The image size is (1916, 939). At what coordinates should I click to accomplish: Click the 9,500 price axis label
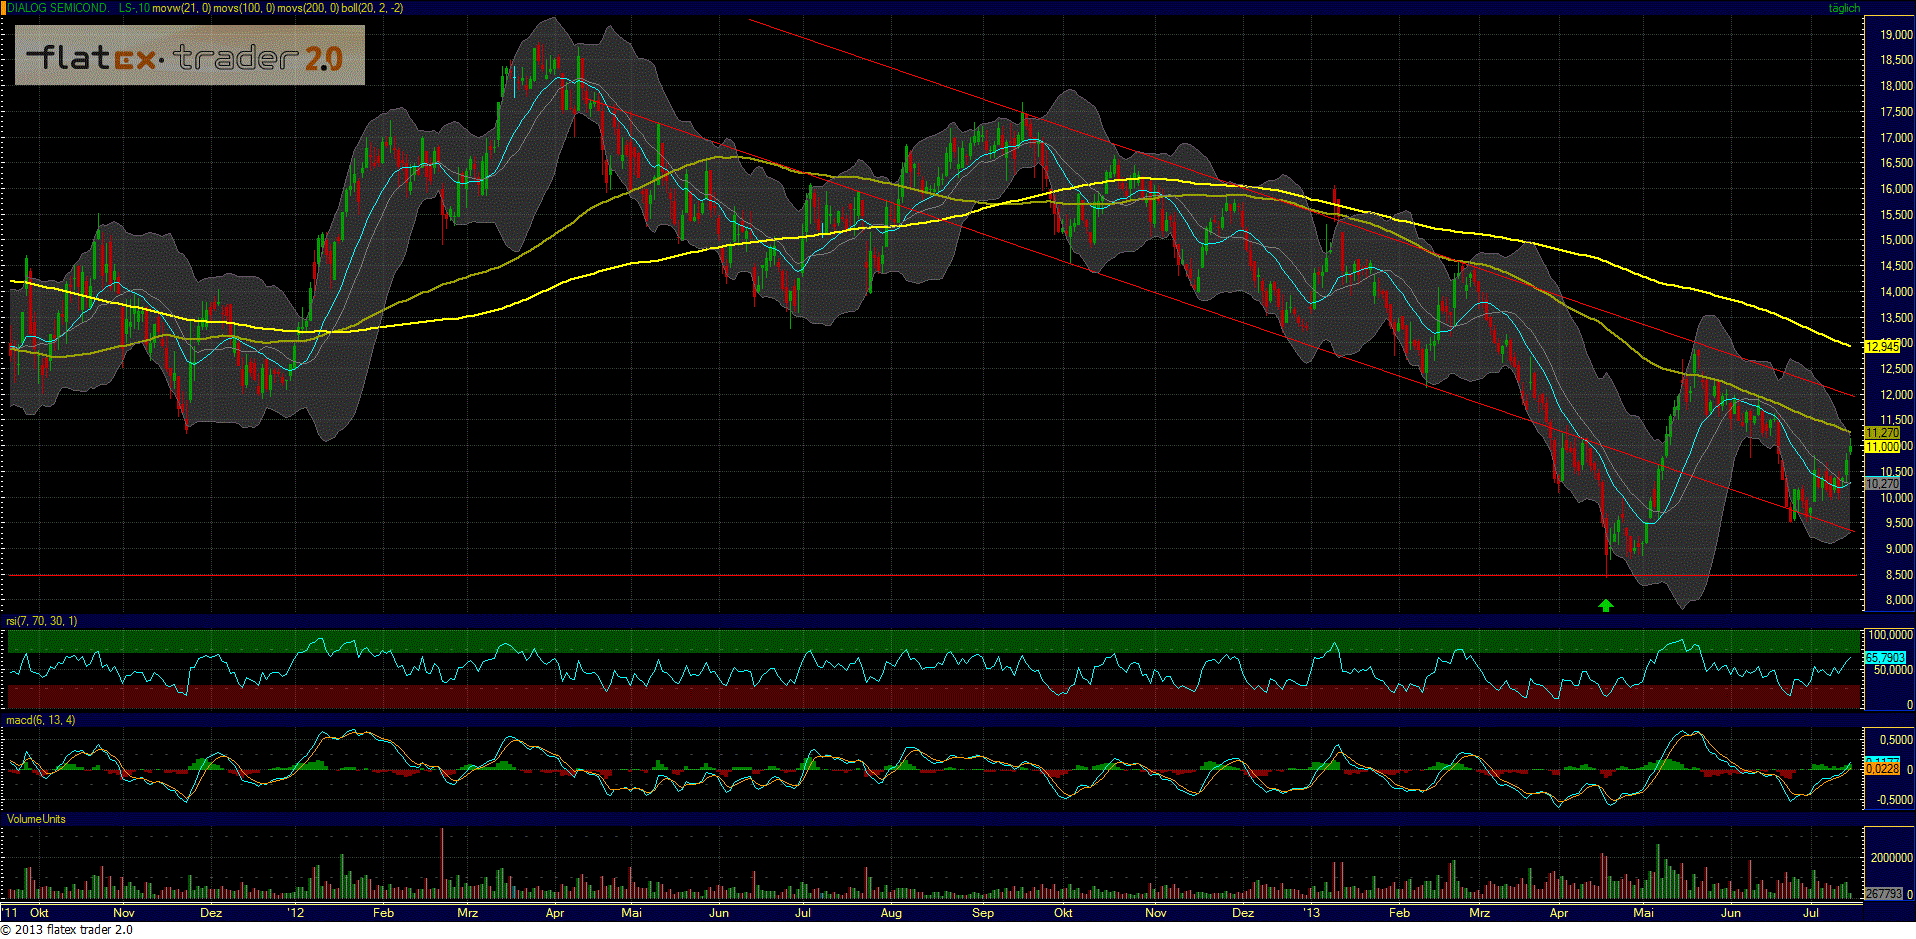[x=1900, y=523]
